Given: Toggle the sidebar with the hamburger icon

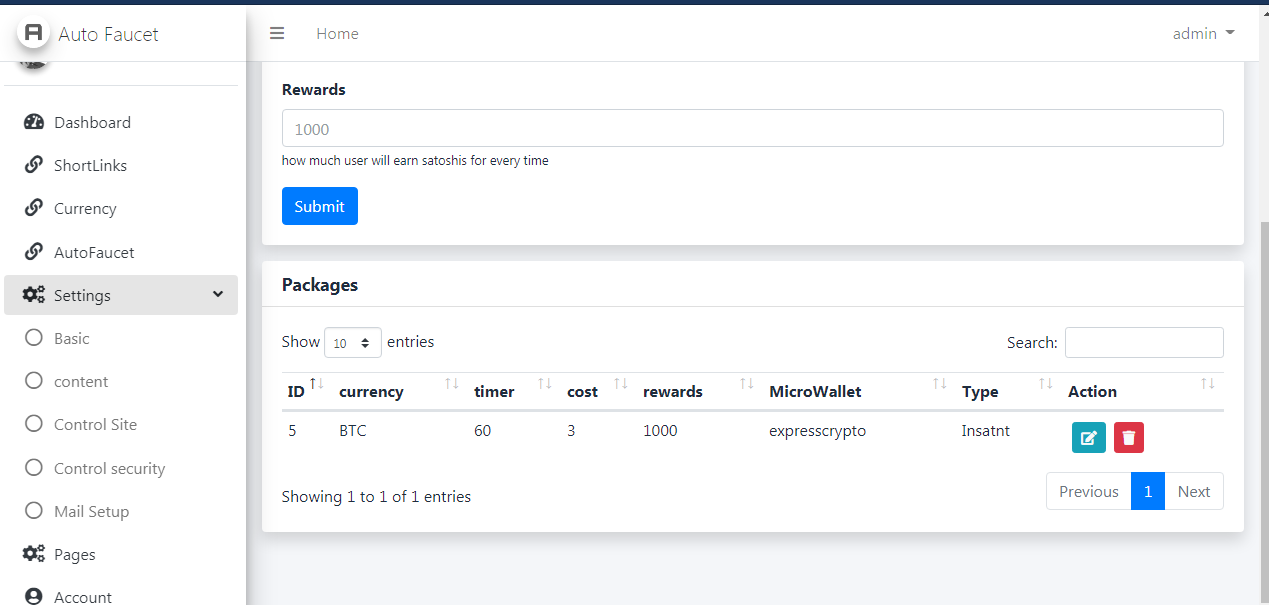Looking at the screenshot, I should click(277, 32).
